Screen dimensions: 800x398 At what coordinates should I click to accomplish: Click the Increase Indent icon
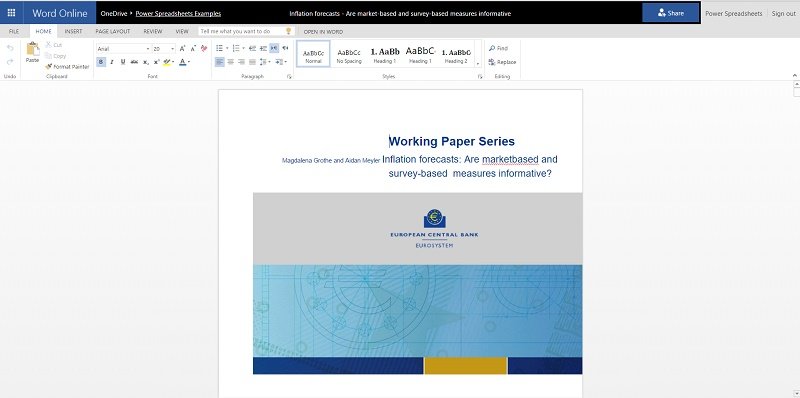(263, 48)
